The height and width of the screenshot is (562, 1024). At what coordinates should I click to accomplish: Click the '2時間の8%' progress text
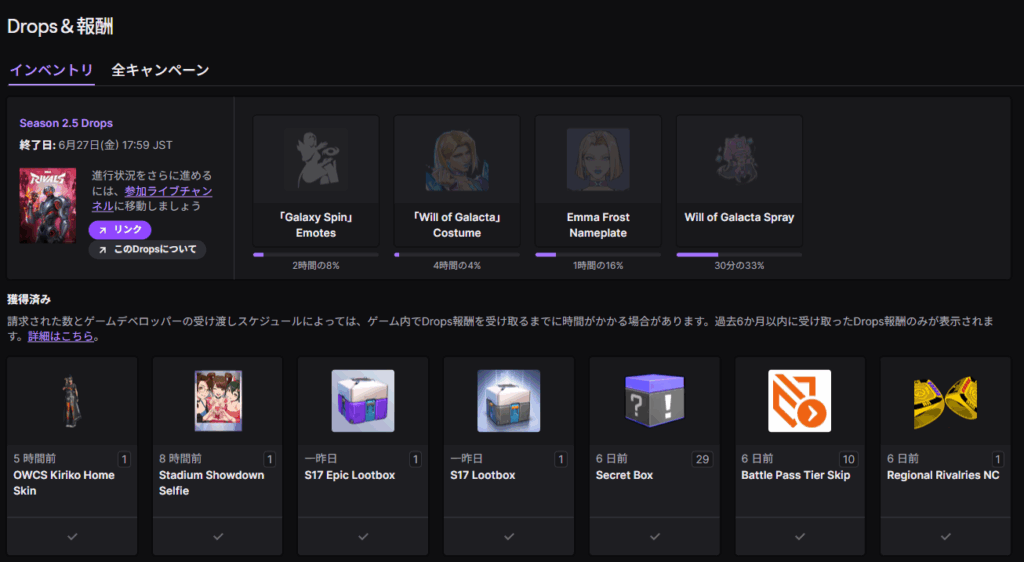316,266
